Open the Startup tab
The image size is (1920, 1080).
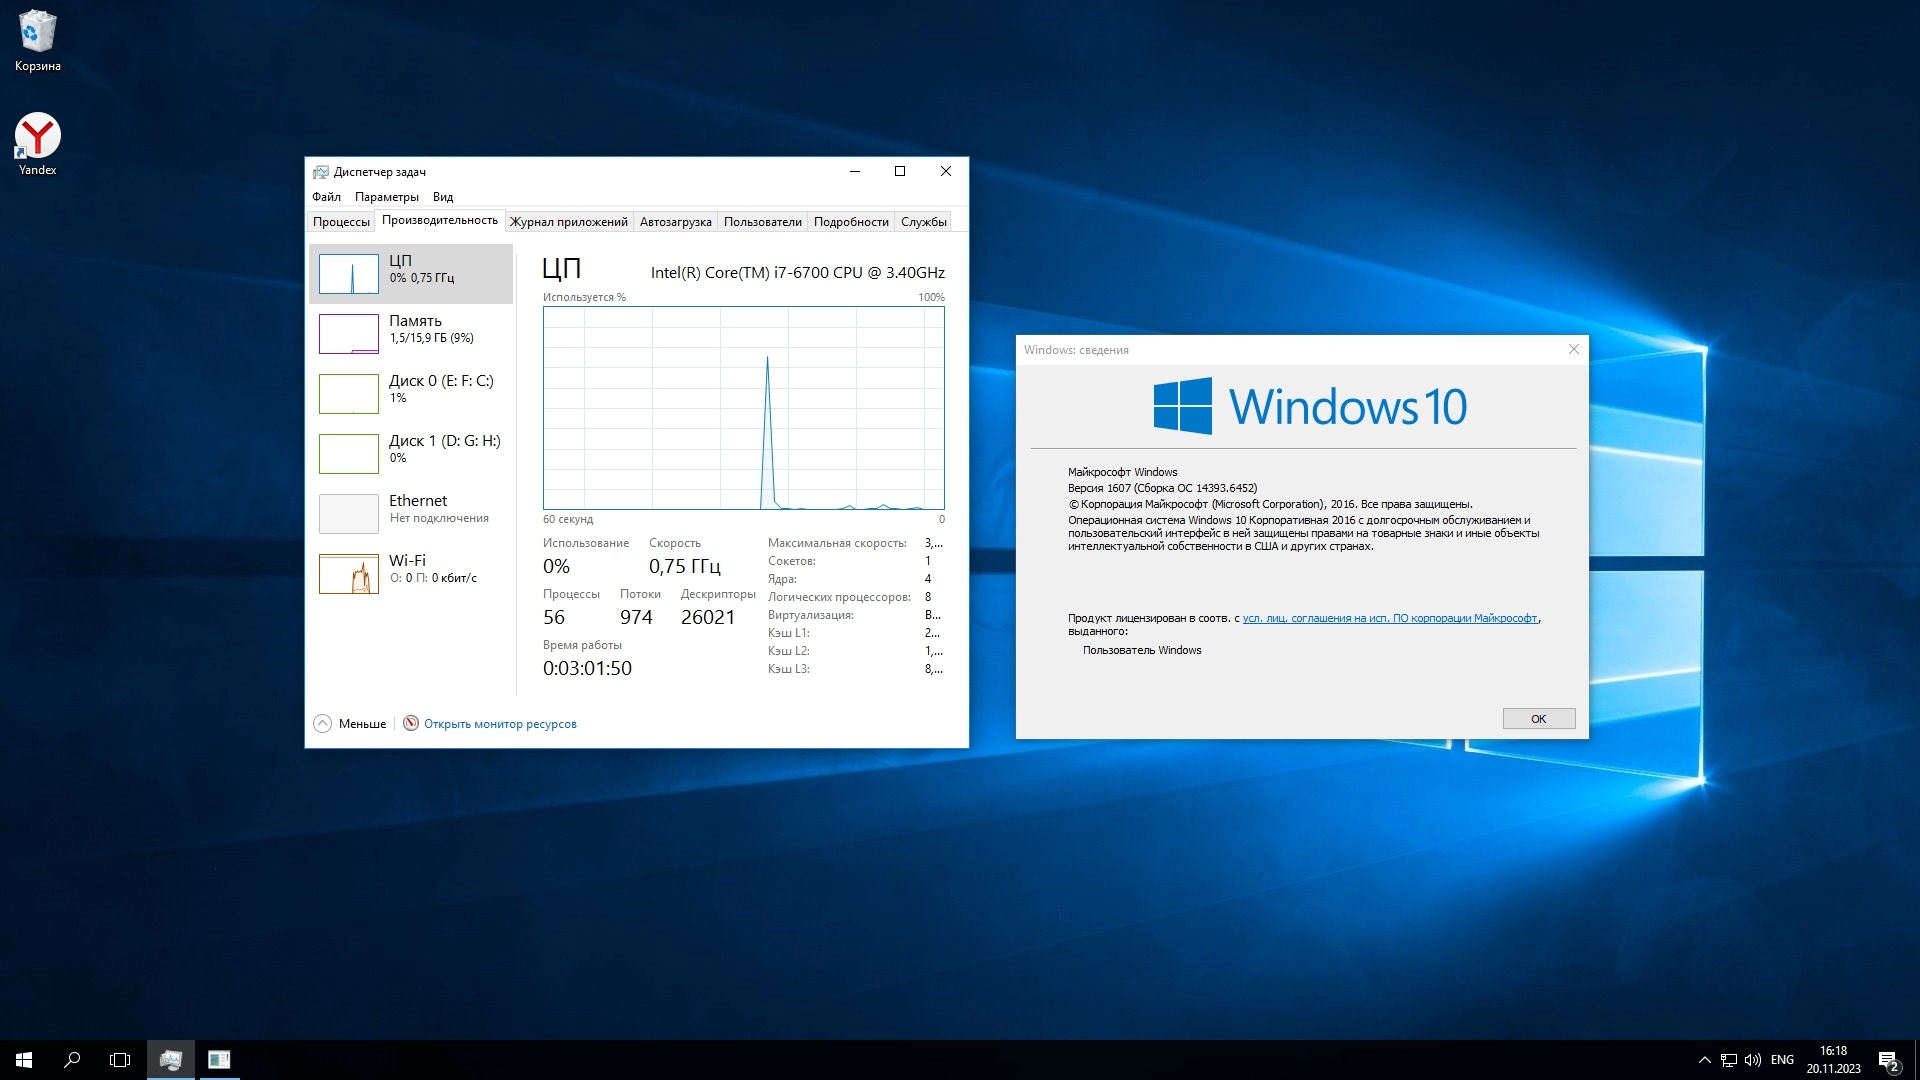pyautogui.click(x=675, y=222)
